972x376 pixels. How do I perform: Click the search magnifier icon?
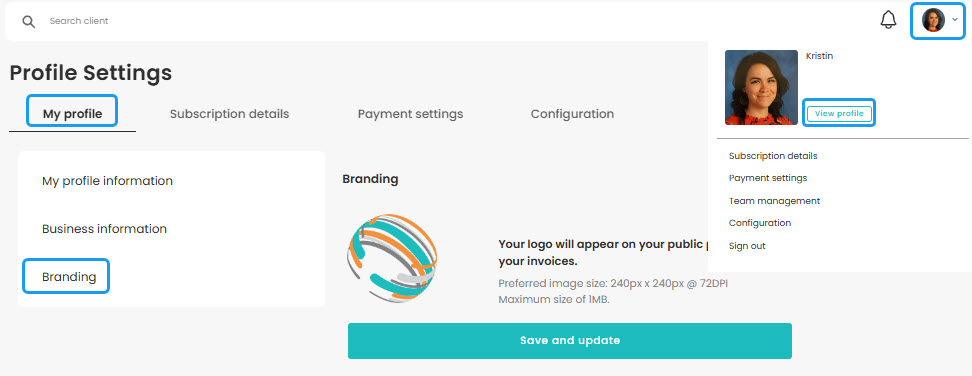tap(29, 21)
